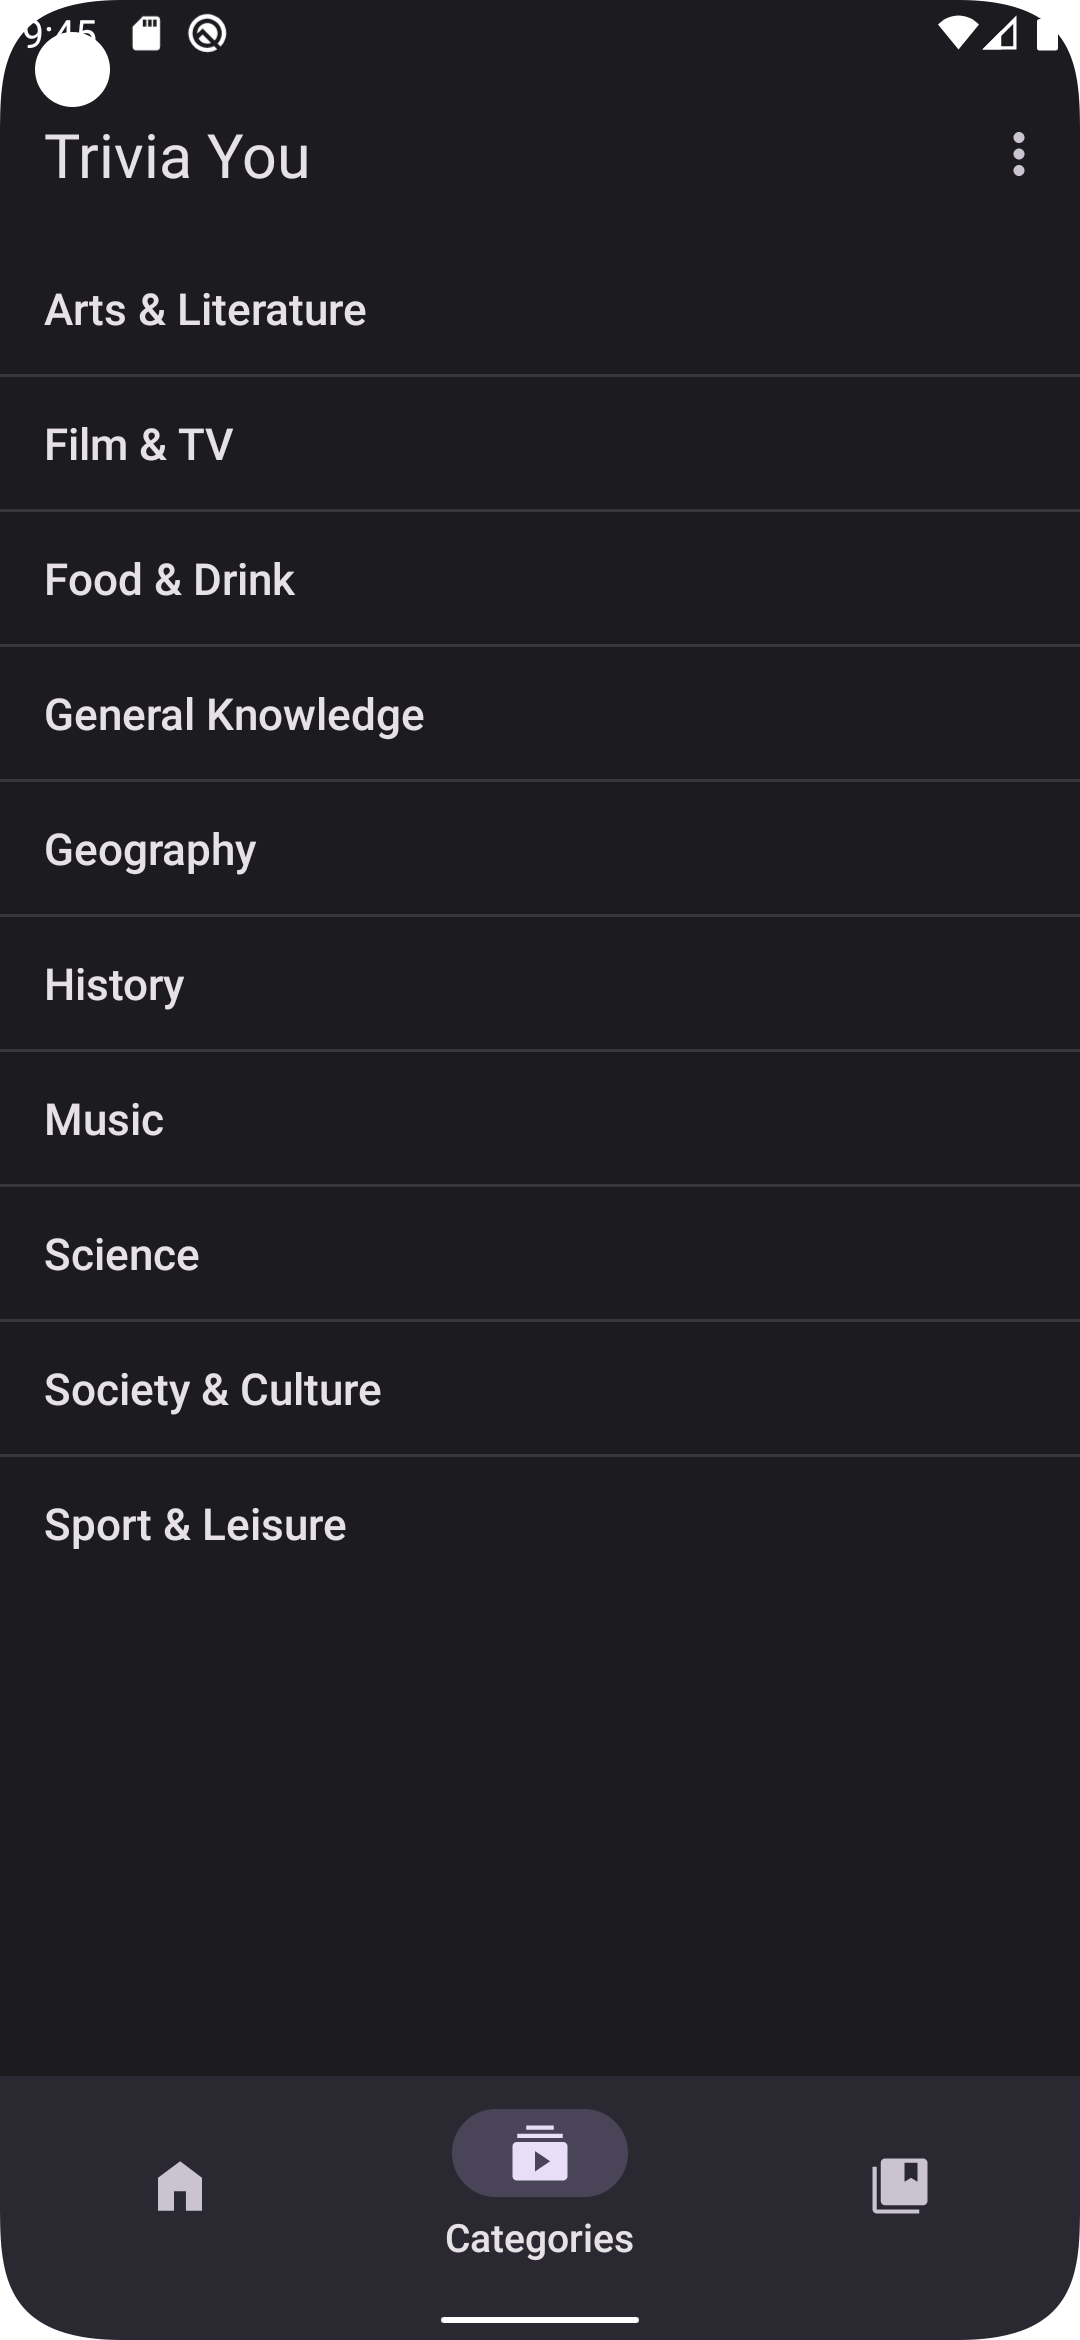The height and width of the screenshot is (2340, 1080).
Task: Tap the Wi-Fi signal status icon
Action: tap(956, 34)
